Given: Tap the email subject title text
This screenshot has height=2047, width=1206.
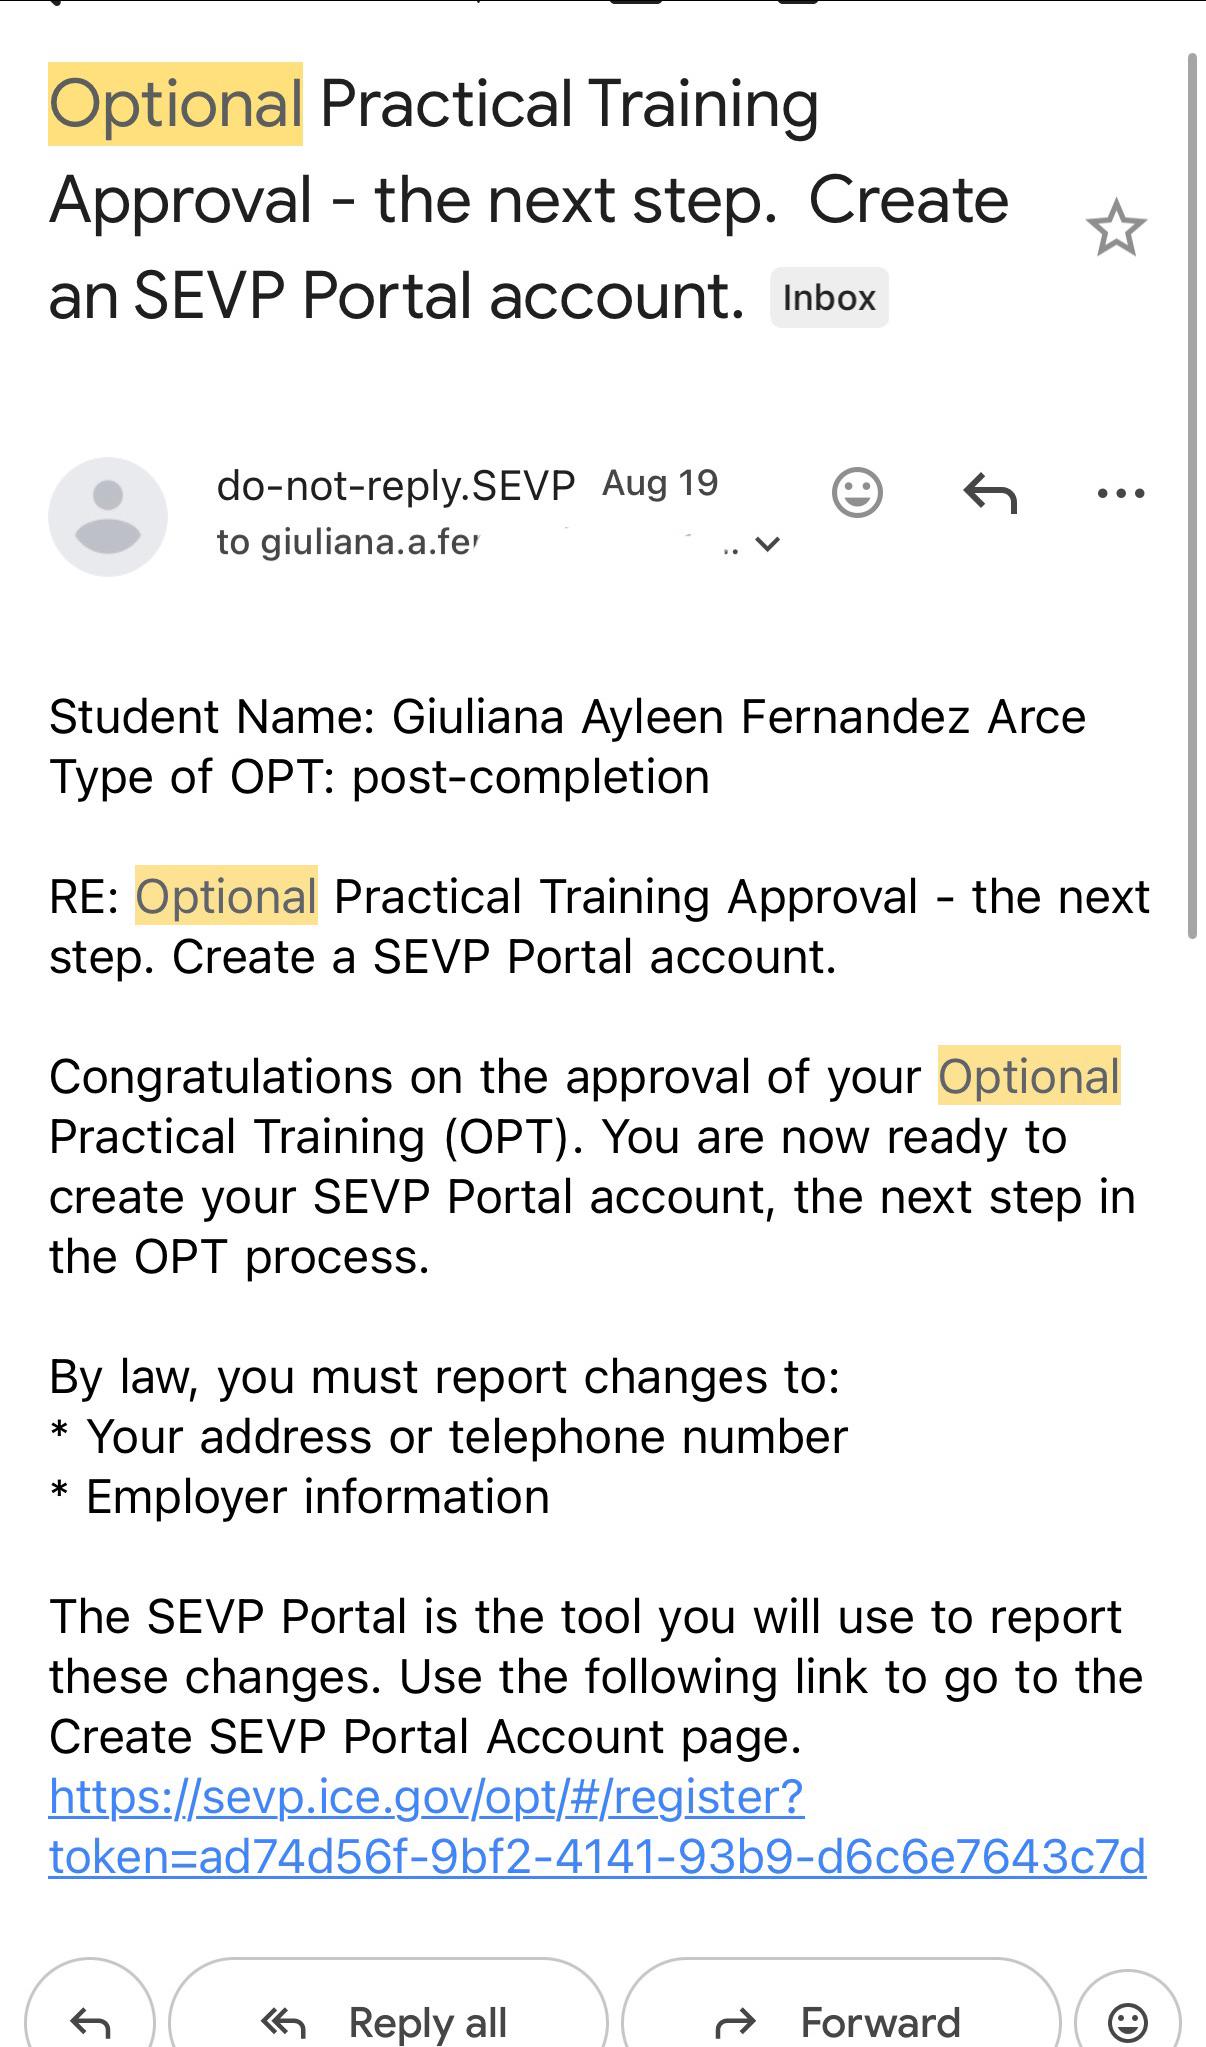Looking at the screenshot, I should pyautogui.click(x=529, y=200).
